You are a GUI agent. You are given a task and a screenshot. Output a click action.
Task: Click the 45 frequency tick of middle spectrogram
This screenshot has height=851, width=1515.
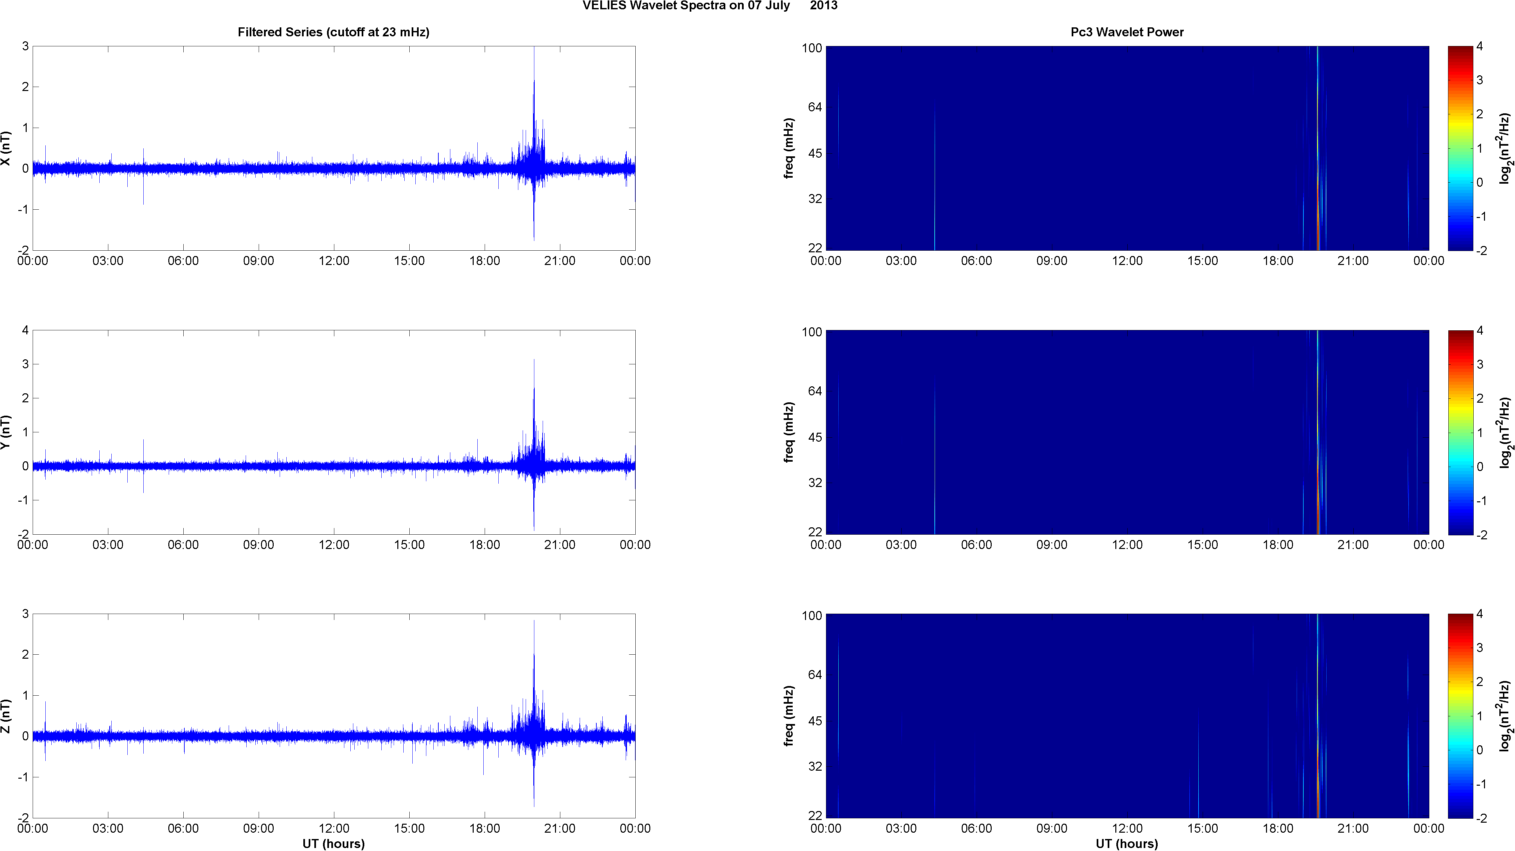tap(815, 437)
